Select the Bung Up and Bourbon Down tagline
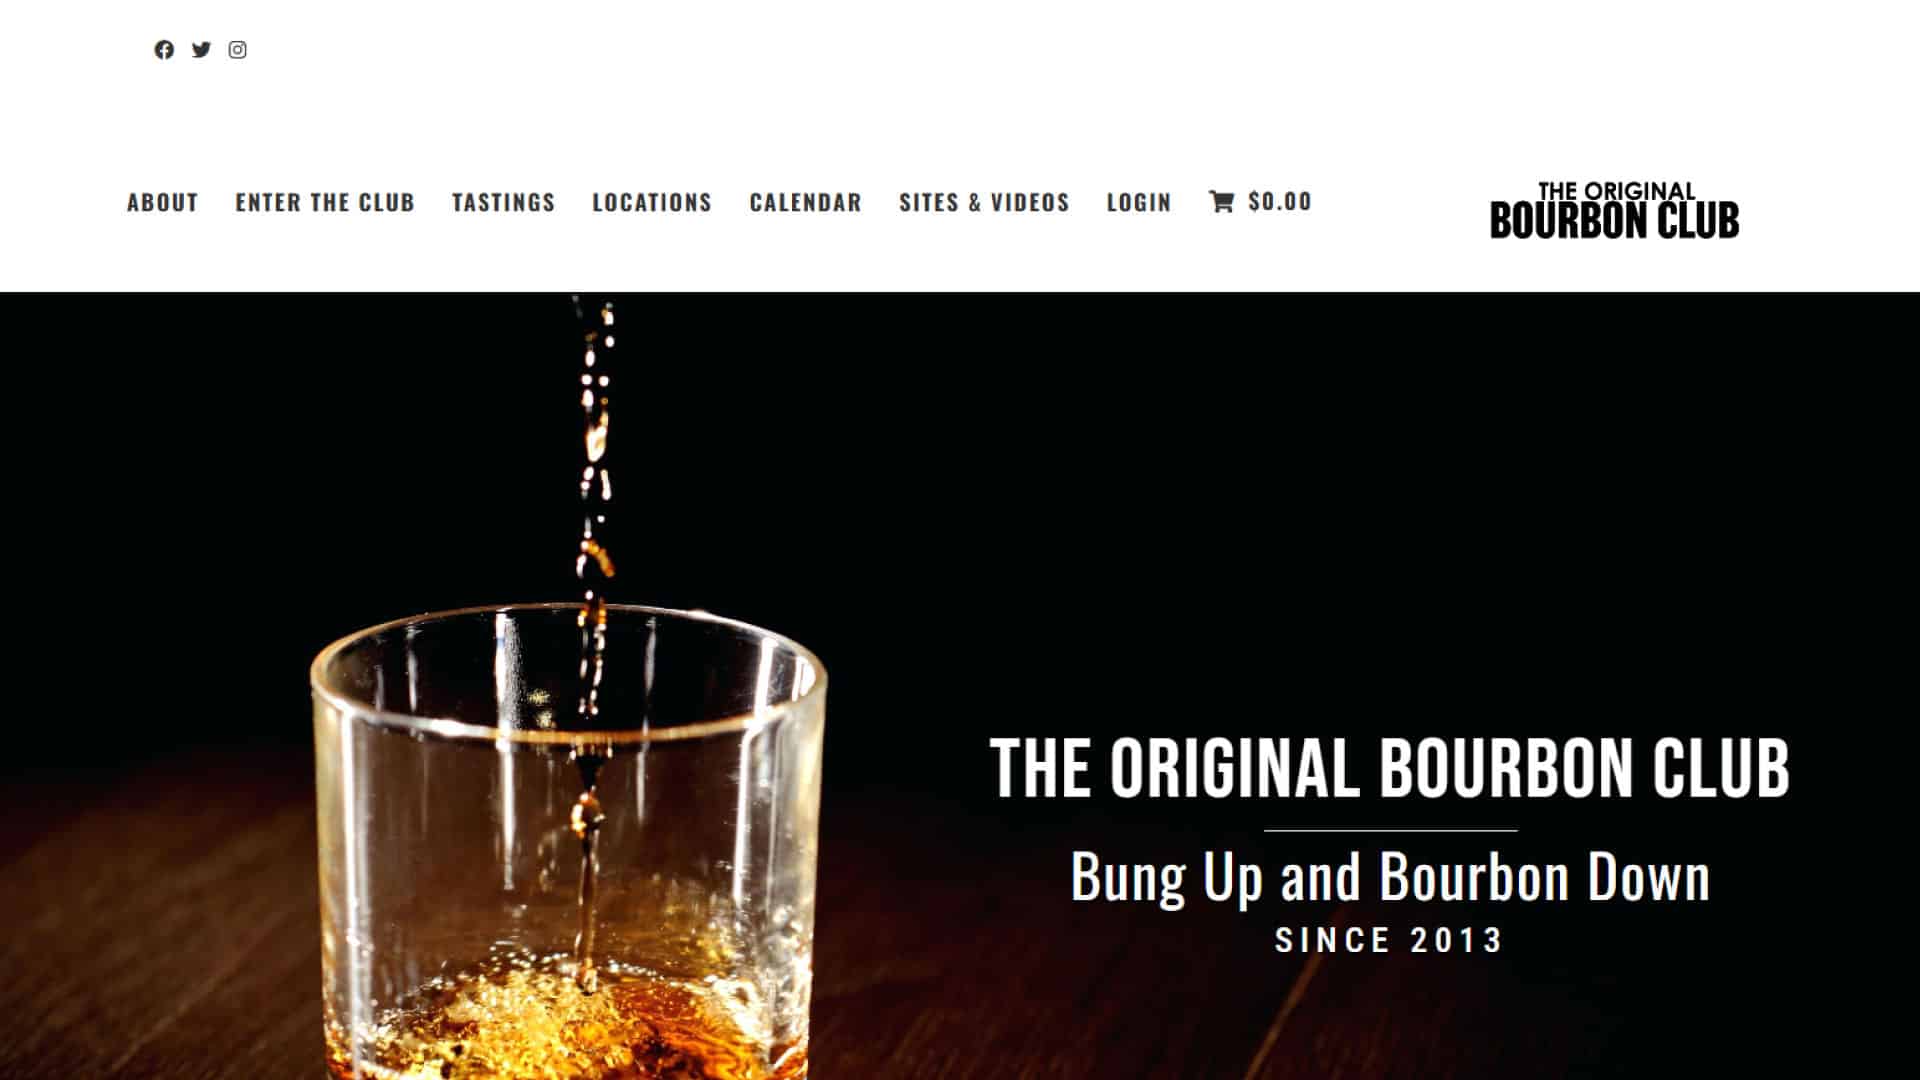The width and height of the screenshot is (1920, 1080). click(1390, 878)
